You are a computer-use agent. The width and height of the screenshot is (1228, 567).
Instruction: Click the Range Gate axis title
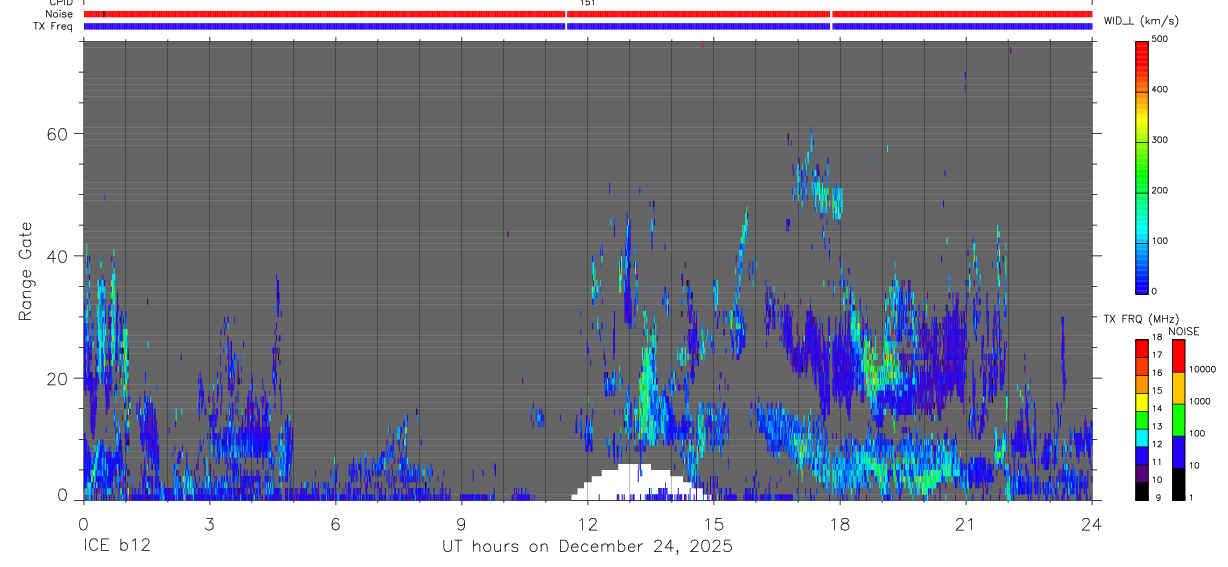tap(27, 271)
